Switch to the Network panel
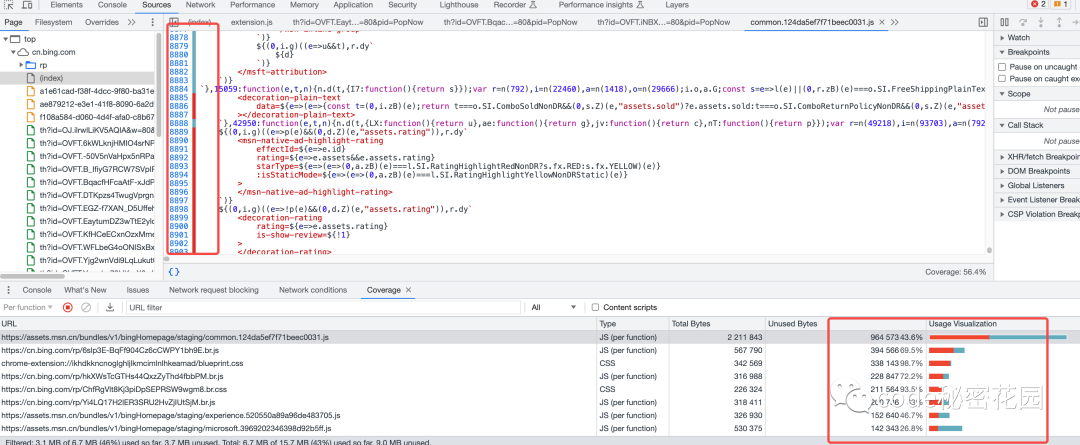 [x=200, y=5]
